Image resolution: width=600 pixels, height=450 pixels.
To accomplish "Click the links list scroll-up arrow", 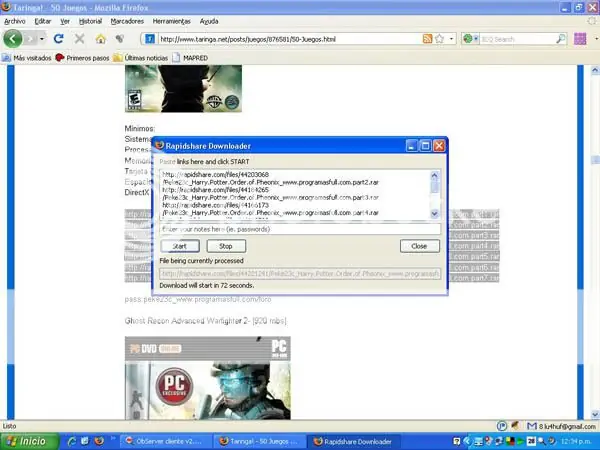I will 435,176.
